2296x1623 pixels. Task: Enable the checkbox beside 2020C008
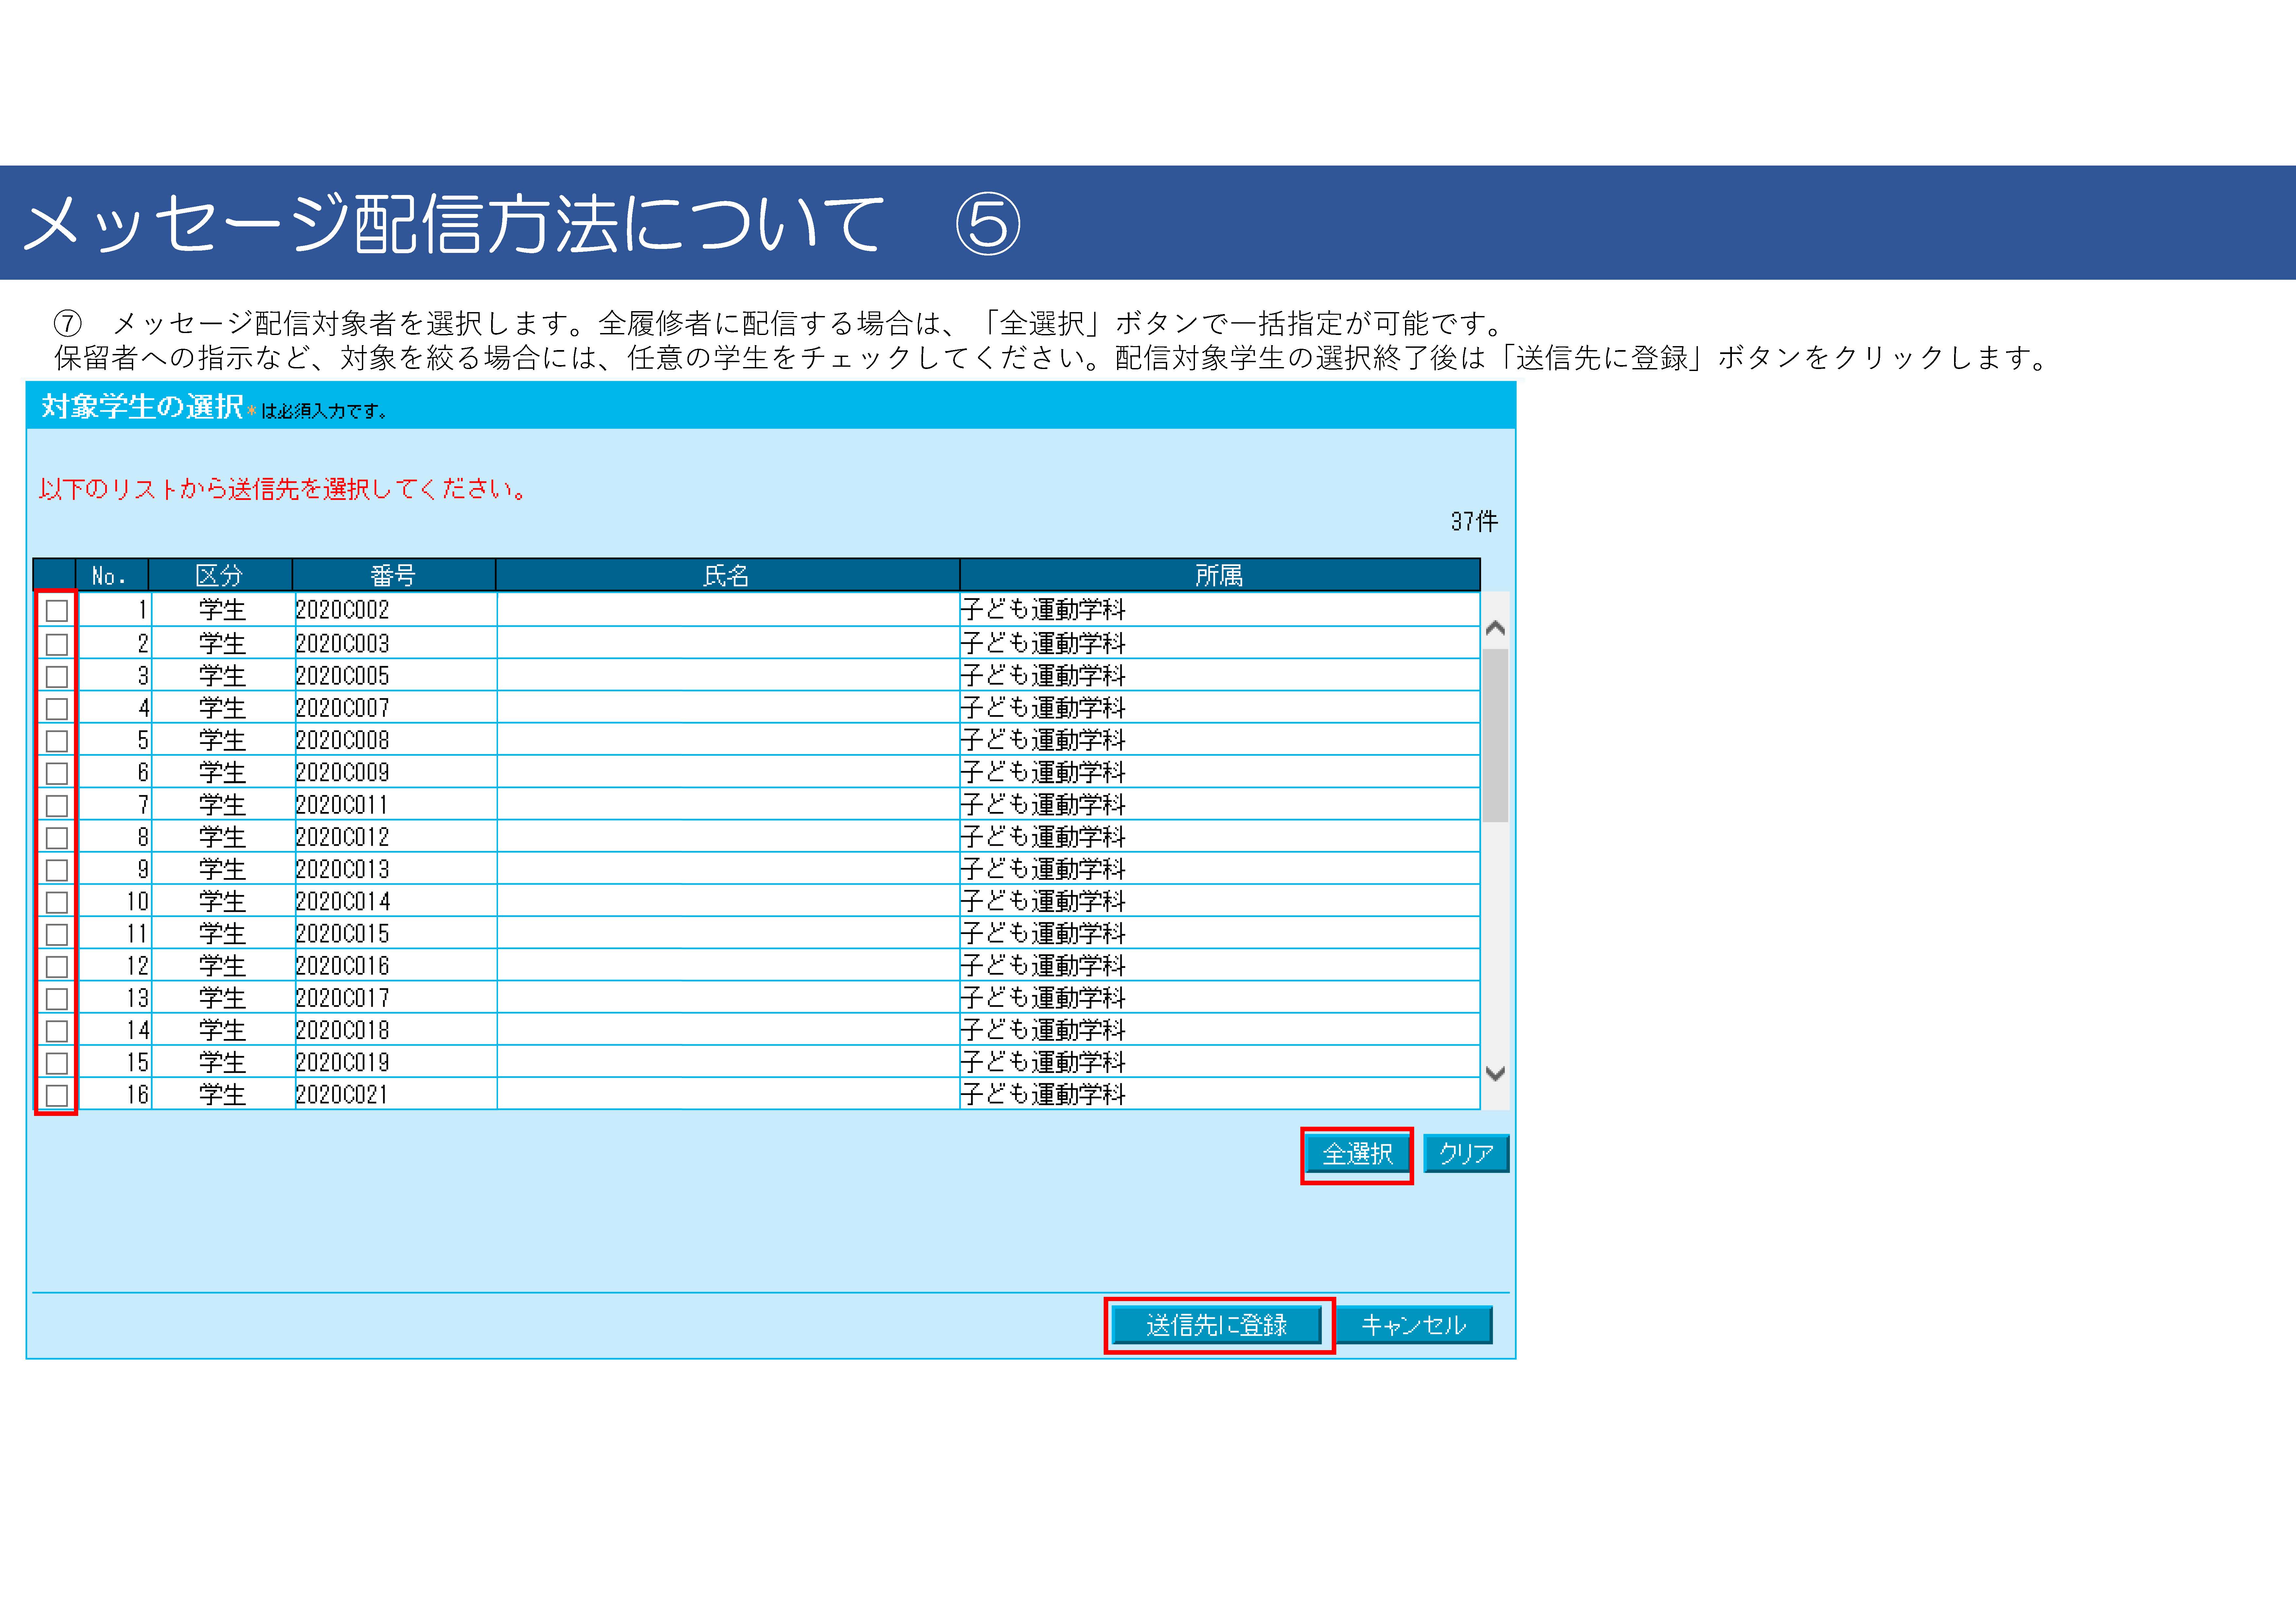(x=57, y=741)
